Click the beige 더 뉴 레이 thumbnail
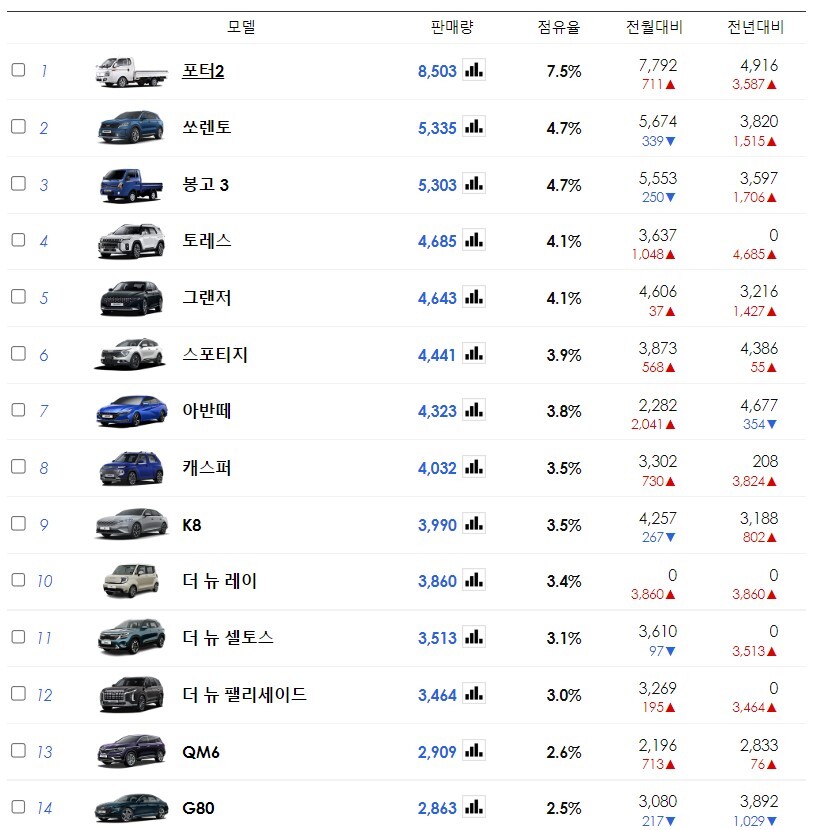 click(x=131, y=580)
